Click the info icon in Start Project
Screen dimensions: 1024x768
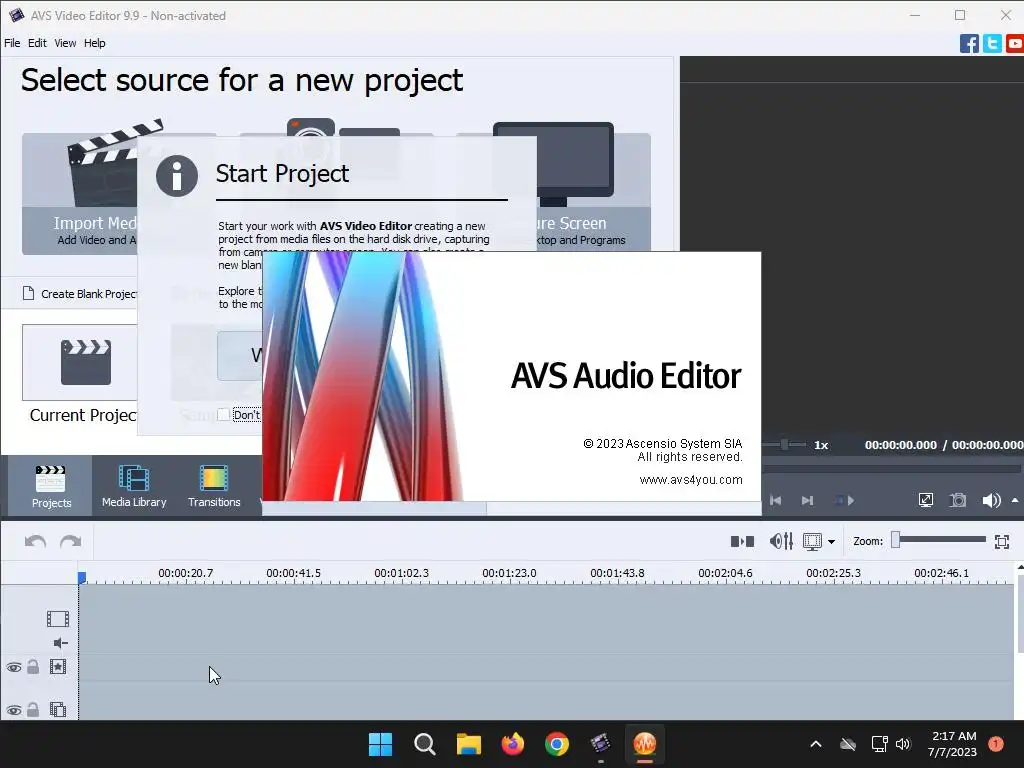(x=177, y=176)
